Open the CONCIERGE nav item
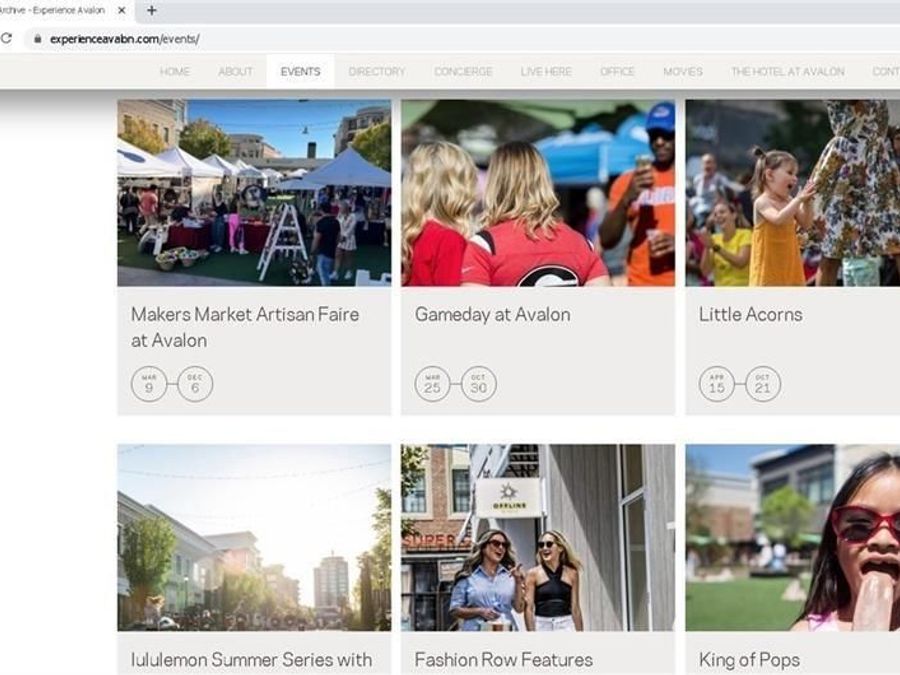Image resolution: width=900 pixels, height=675 pixels. 463,72
